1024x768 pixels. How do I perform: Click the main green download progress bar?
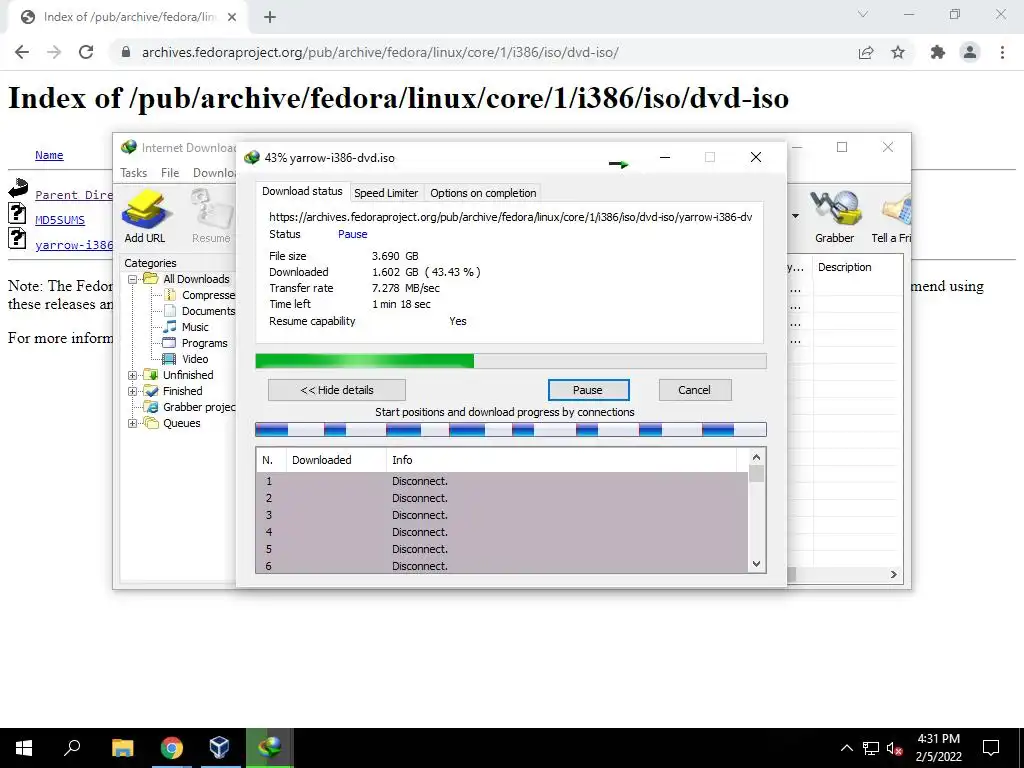pyautogui.click(x=511, y=361)
